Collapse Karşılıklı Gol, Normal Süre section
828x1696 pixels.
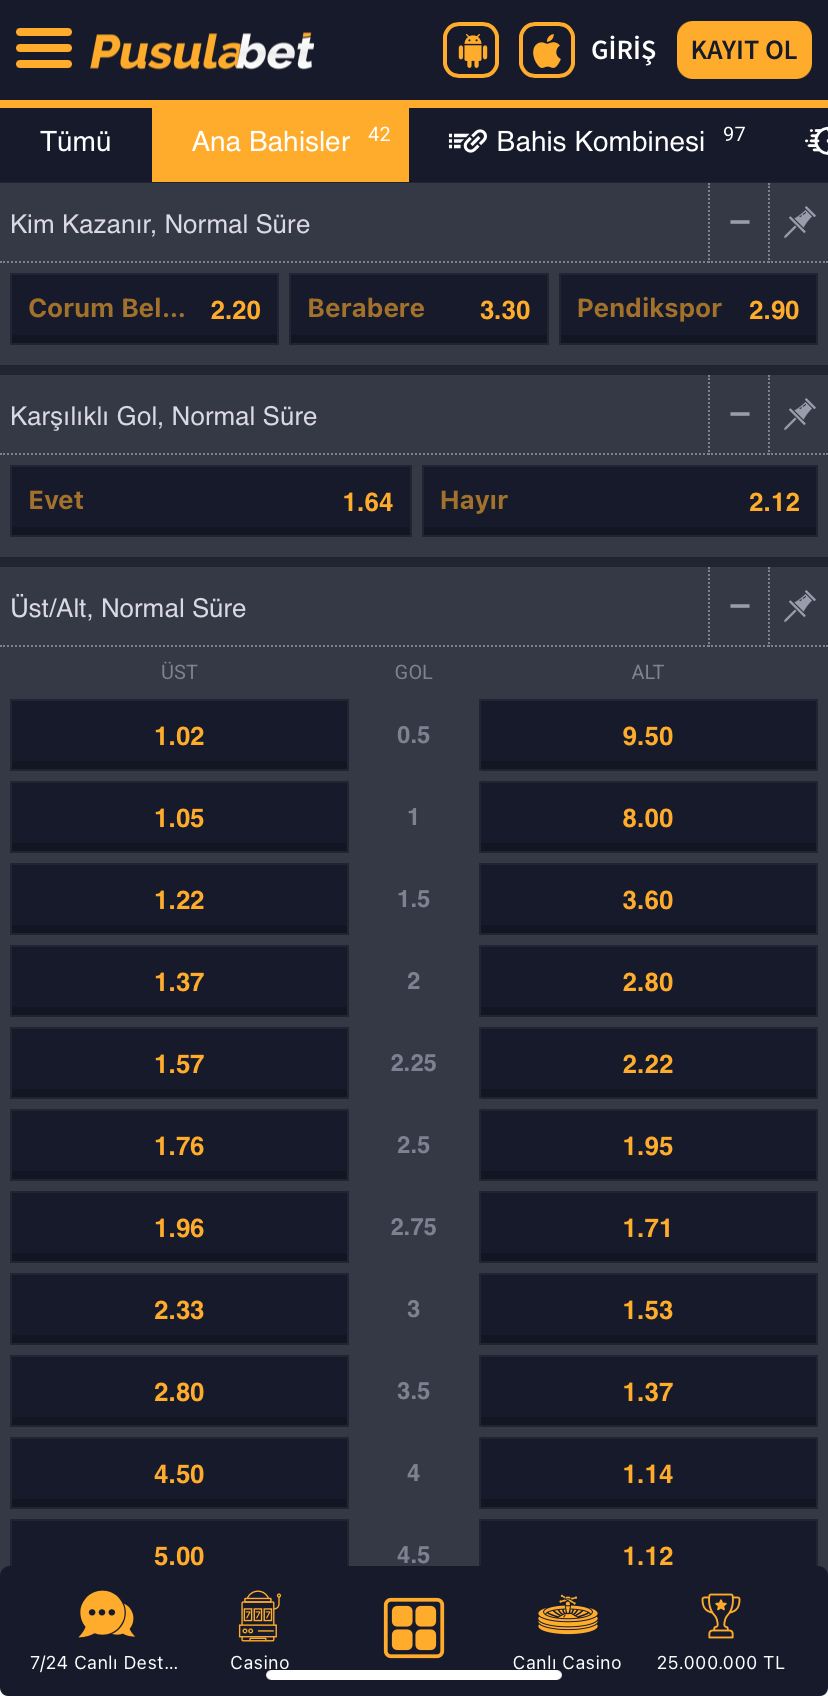click(x=740, y=414)
